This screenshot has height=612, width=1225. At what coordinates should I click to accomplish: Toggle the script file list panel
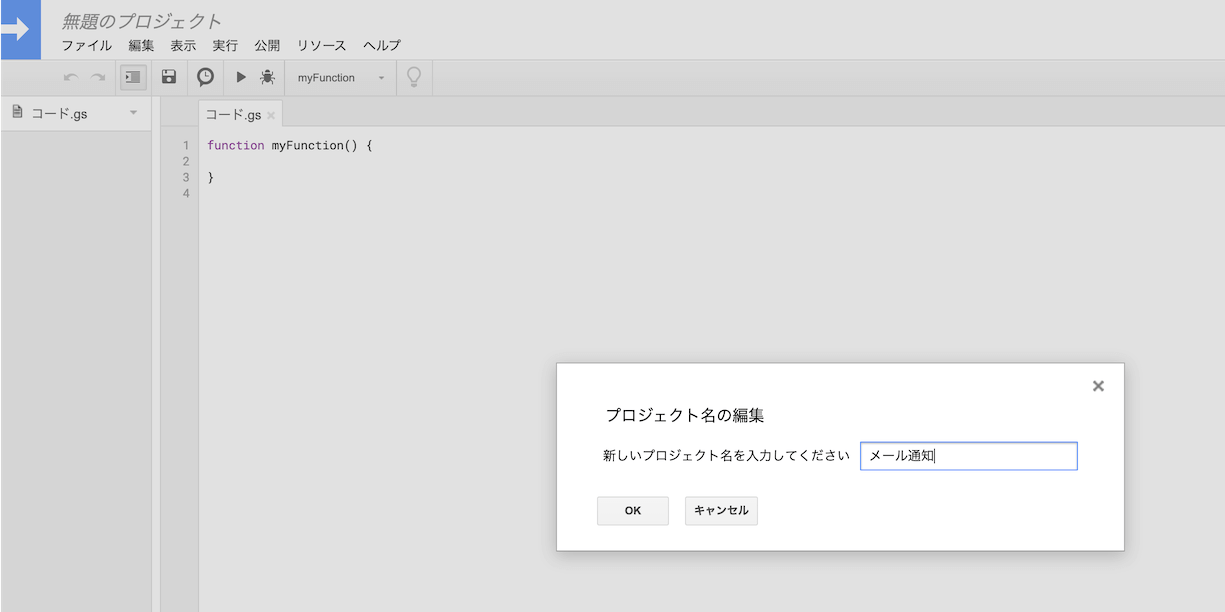(x=132, y=77)
